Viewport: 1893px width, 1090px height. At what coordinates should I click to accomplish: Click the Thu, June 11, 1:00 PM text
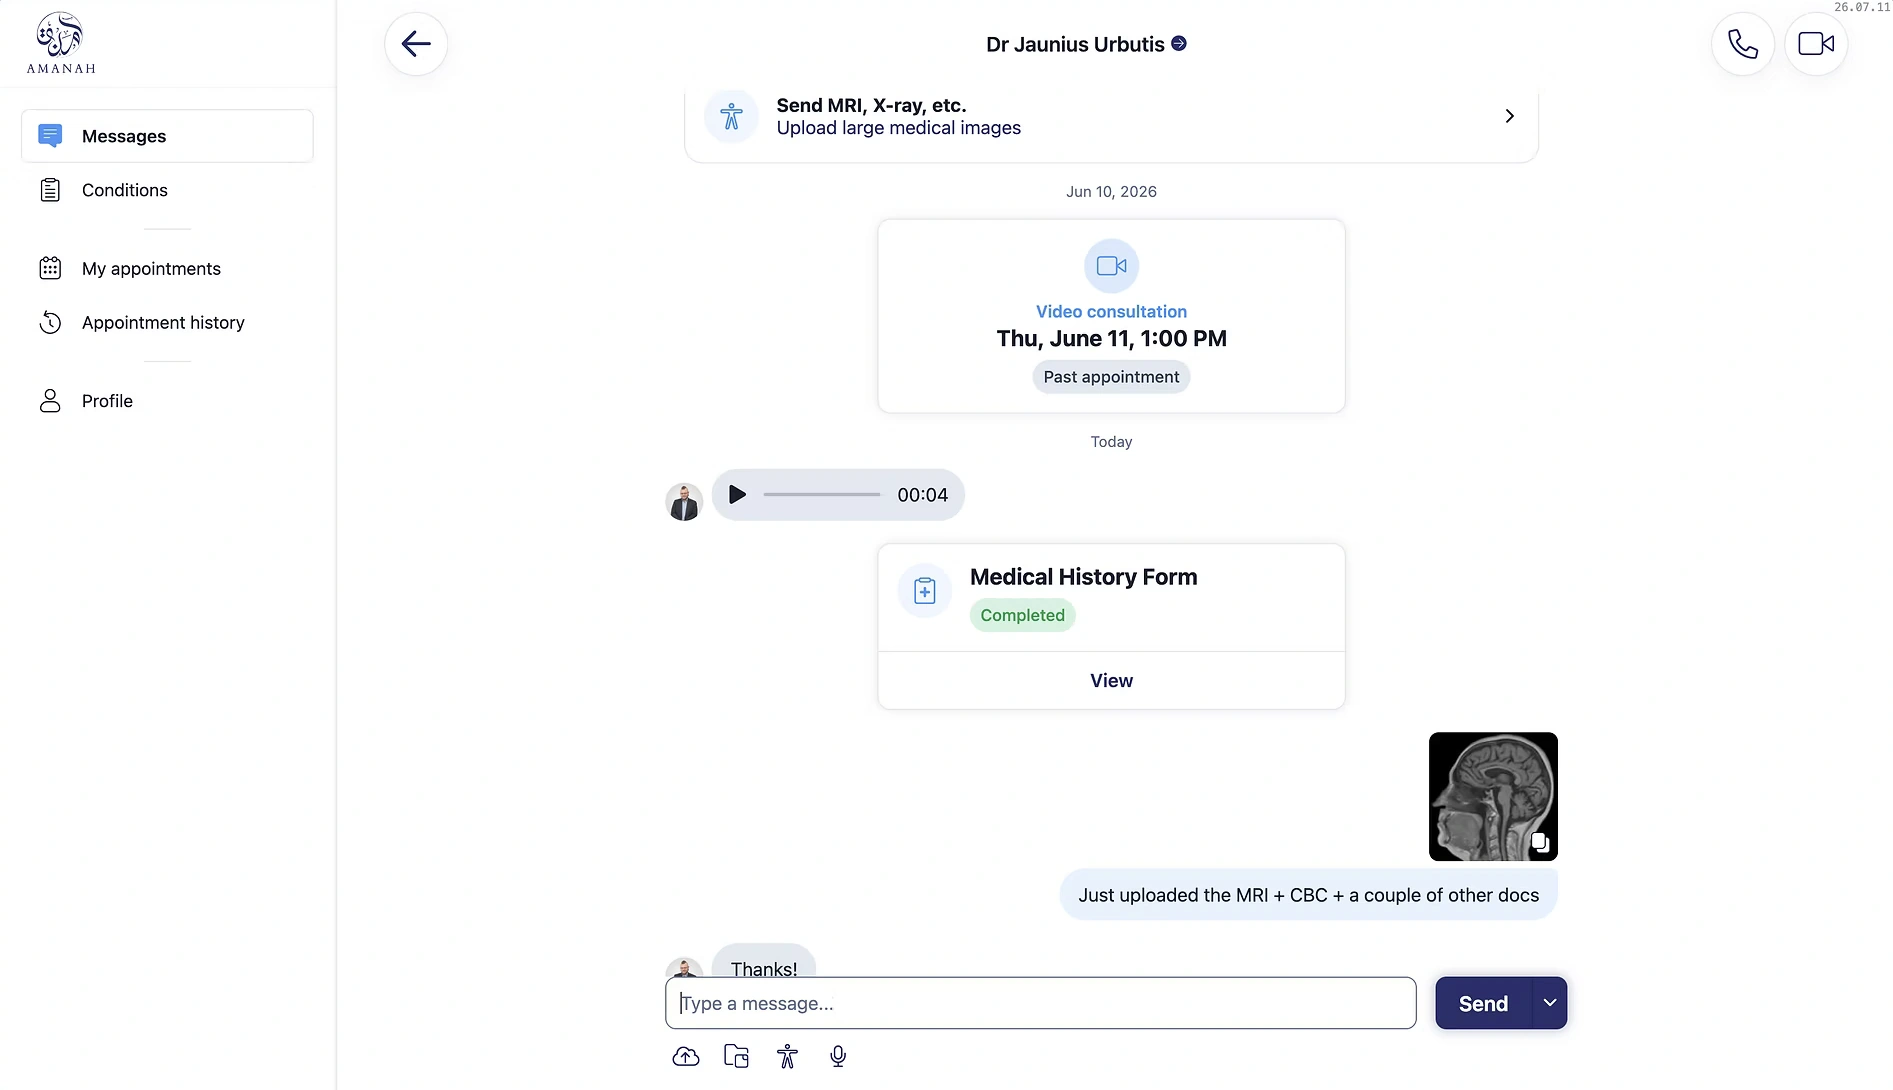[1111, 338]
